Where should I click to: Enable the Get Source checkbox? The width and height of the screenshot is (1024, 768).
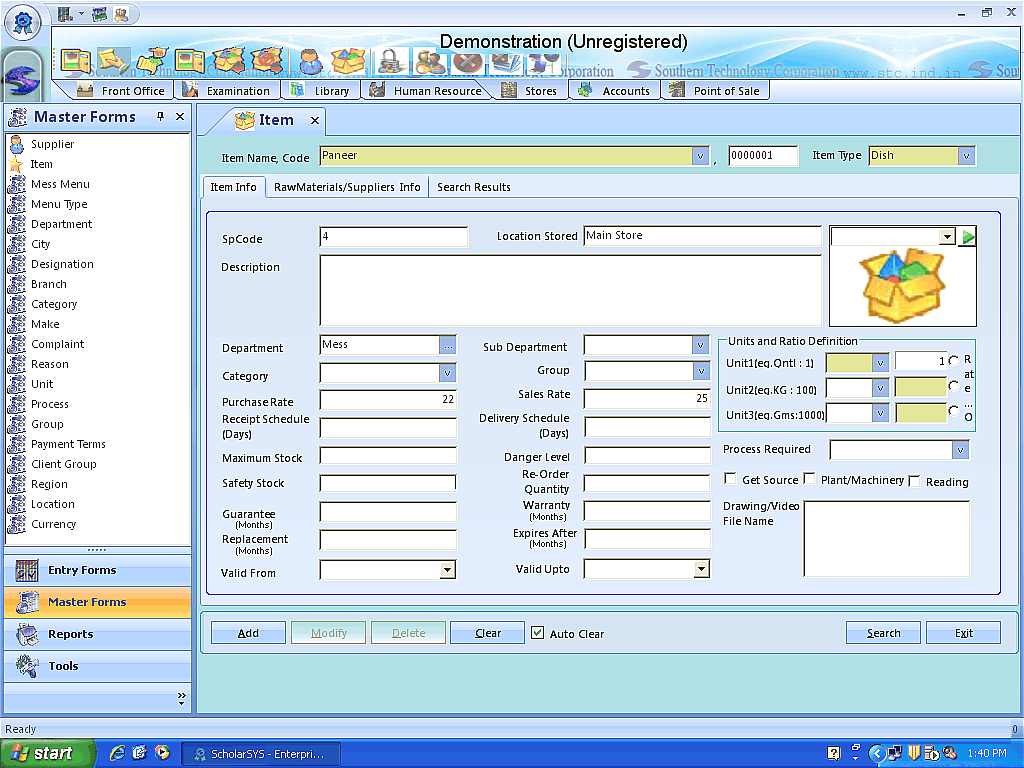pos(730,480)
